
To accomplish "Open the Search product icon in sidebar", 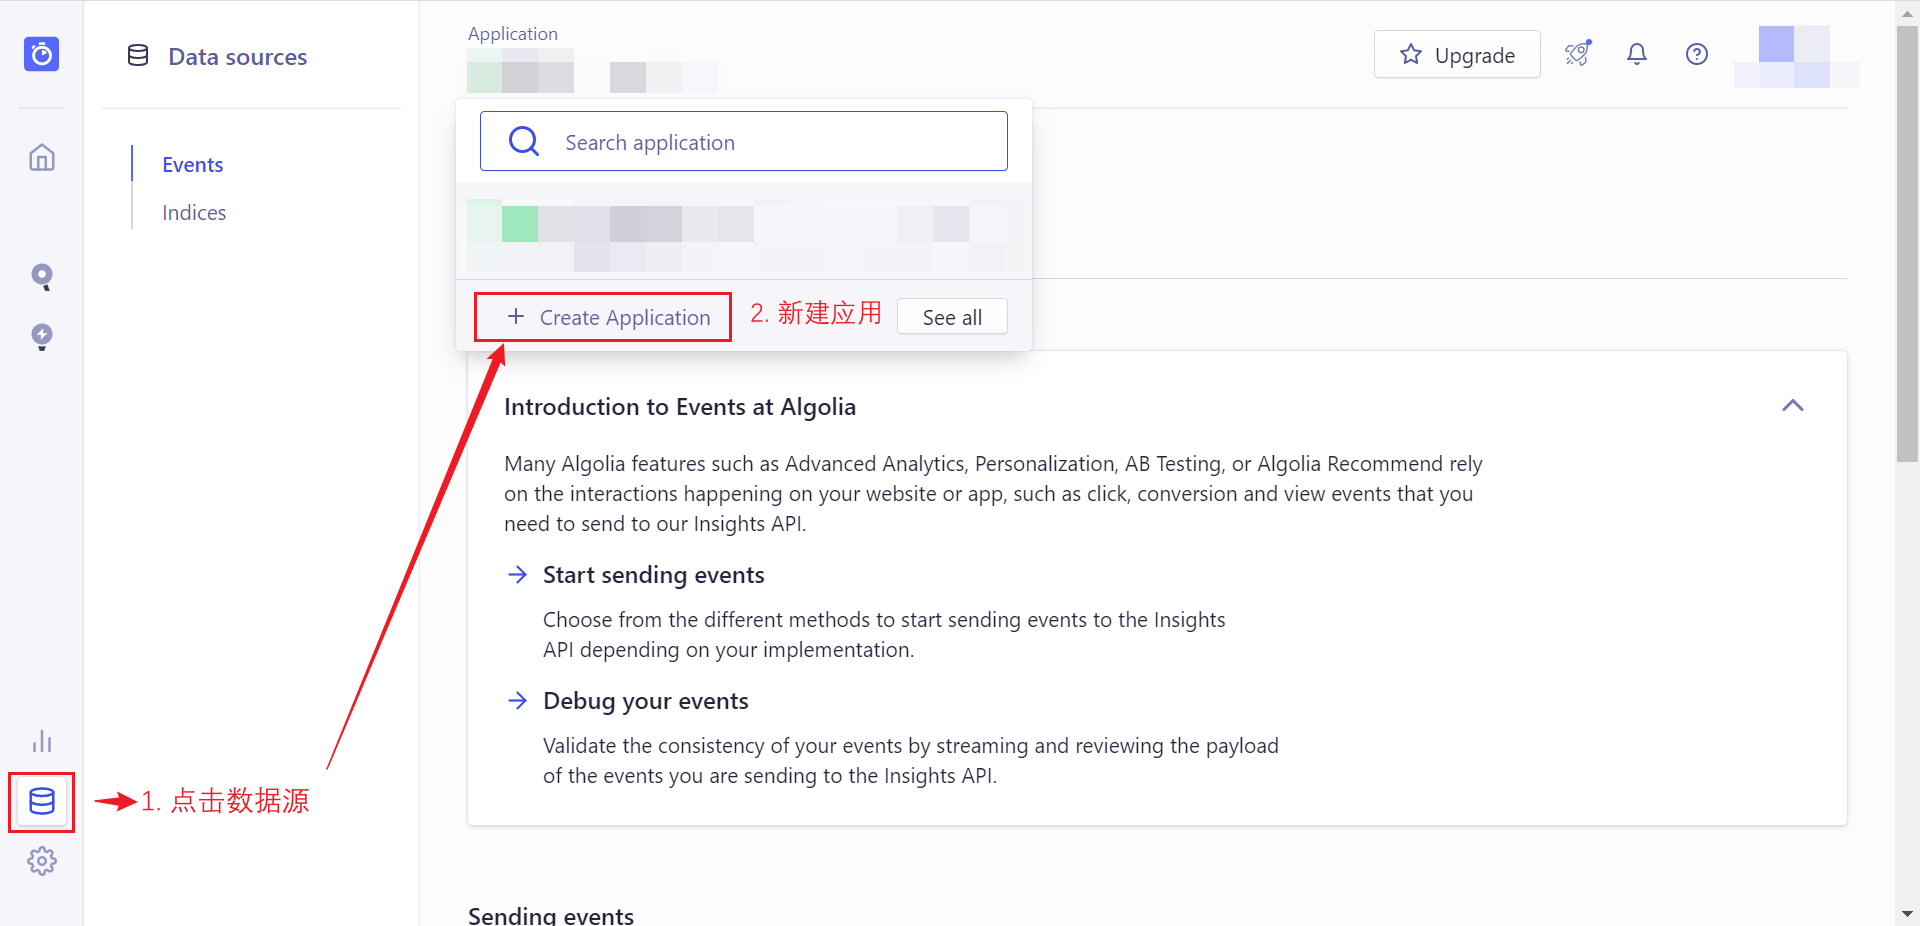I will 42,277.
